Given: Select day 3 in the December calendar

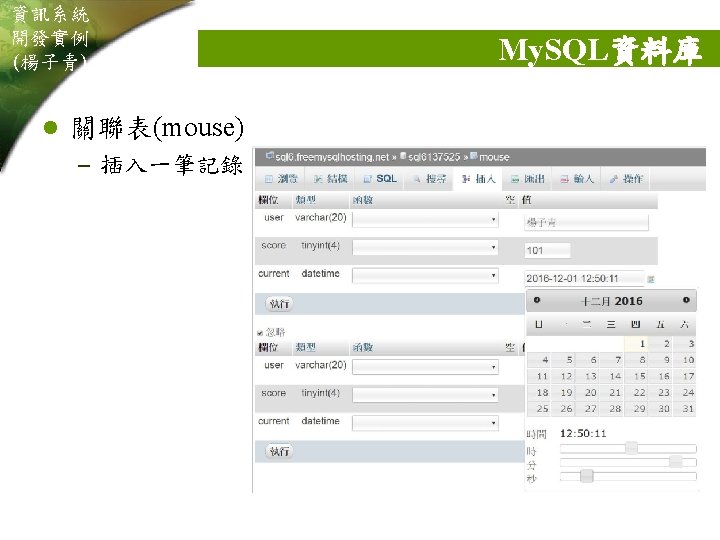Looking at the screenshot, I should [x=685, y=344].
